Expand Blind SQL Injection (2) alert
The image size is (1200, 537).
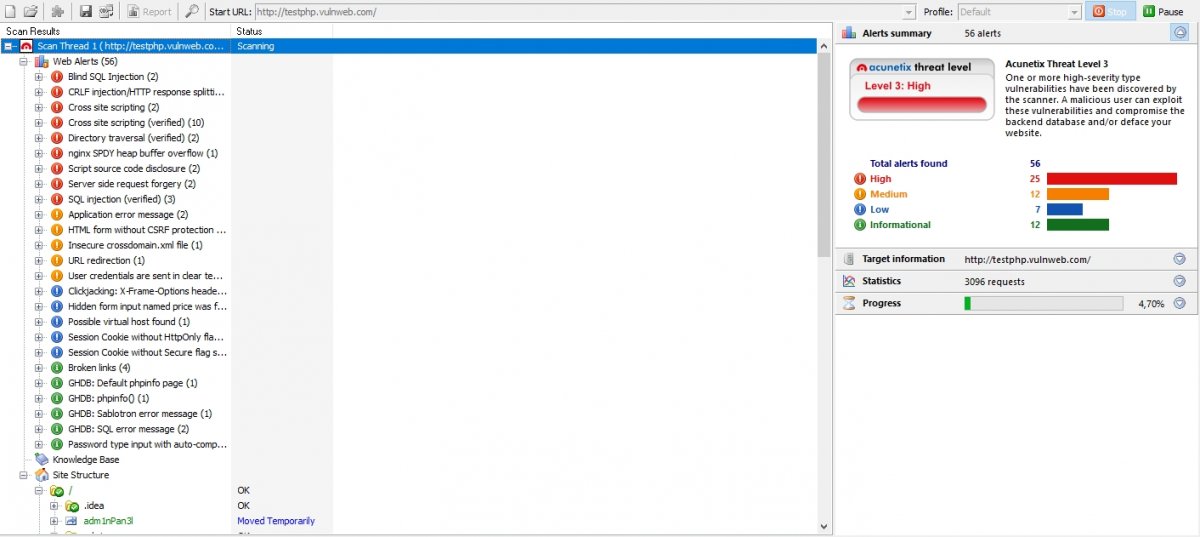pos(39,77)
